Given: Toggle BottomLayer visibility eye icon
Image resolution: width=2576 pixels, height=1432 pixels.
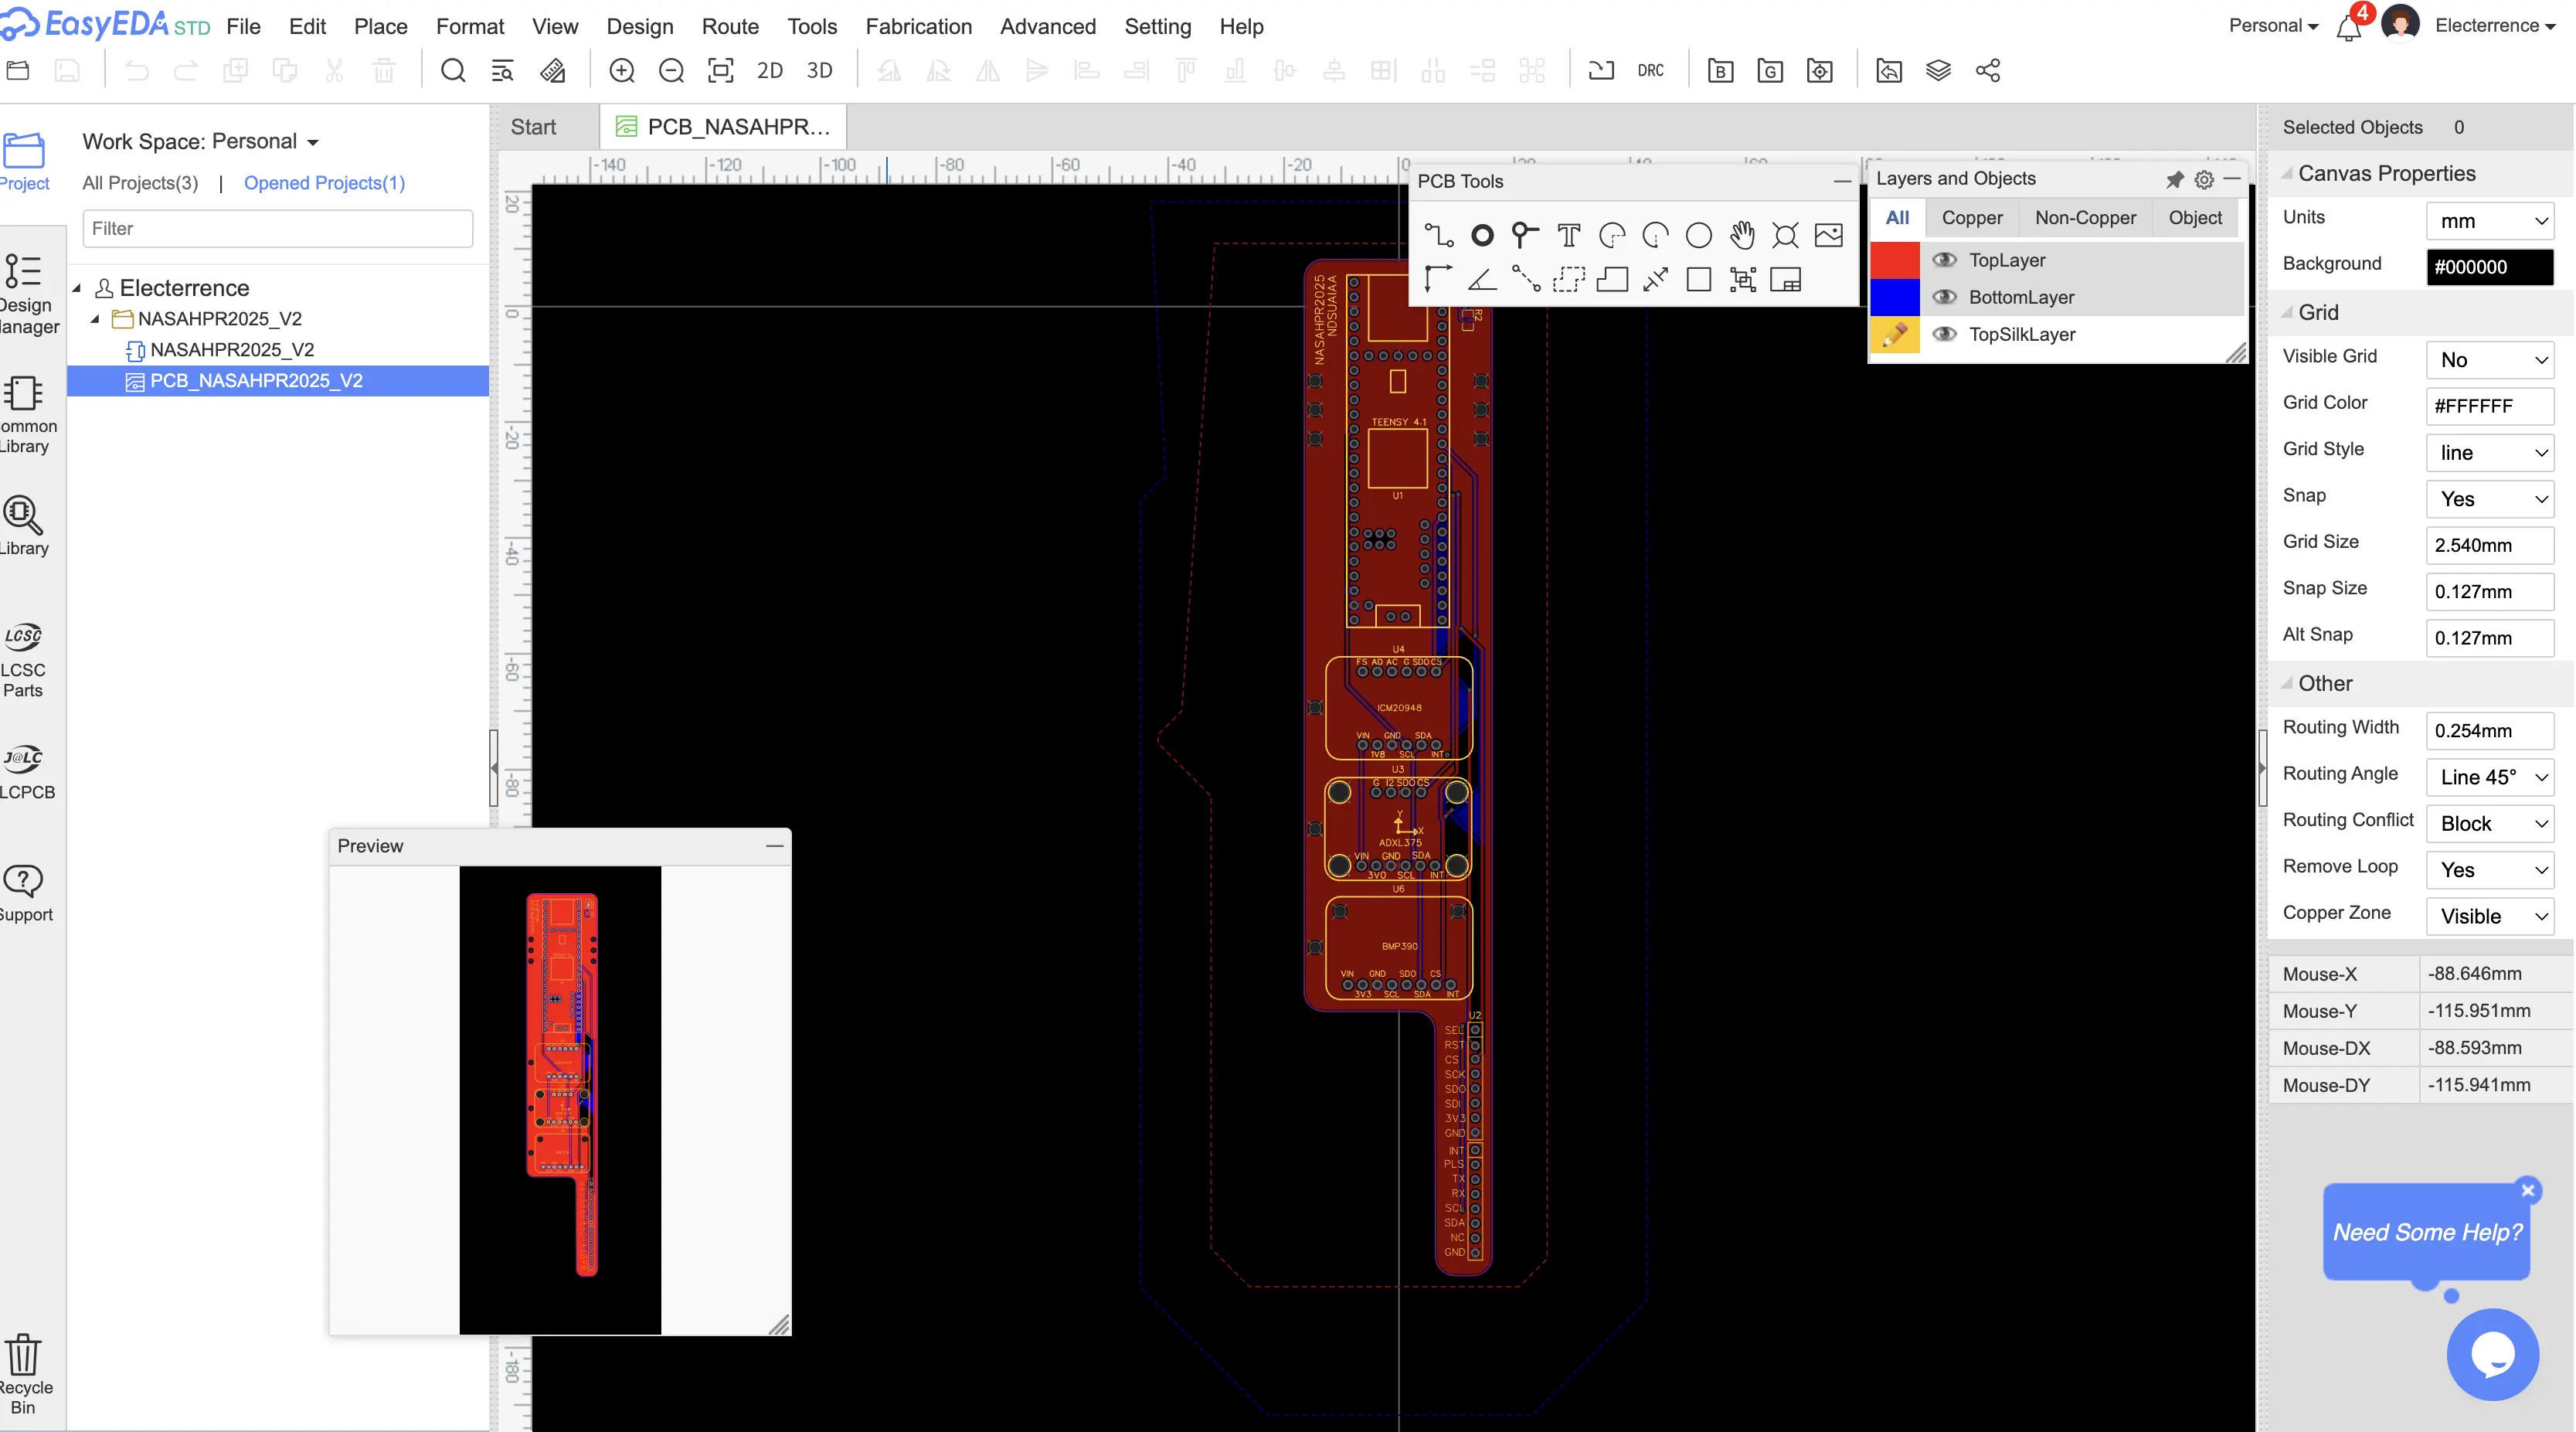Looking at the screenshot, I should point(1944,297).
